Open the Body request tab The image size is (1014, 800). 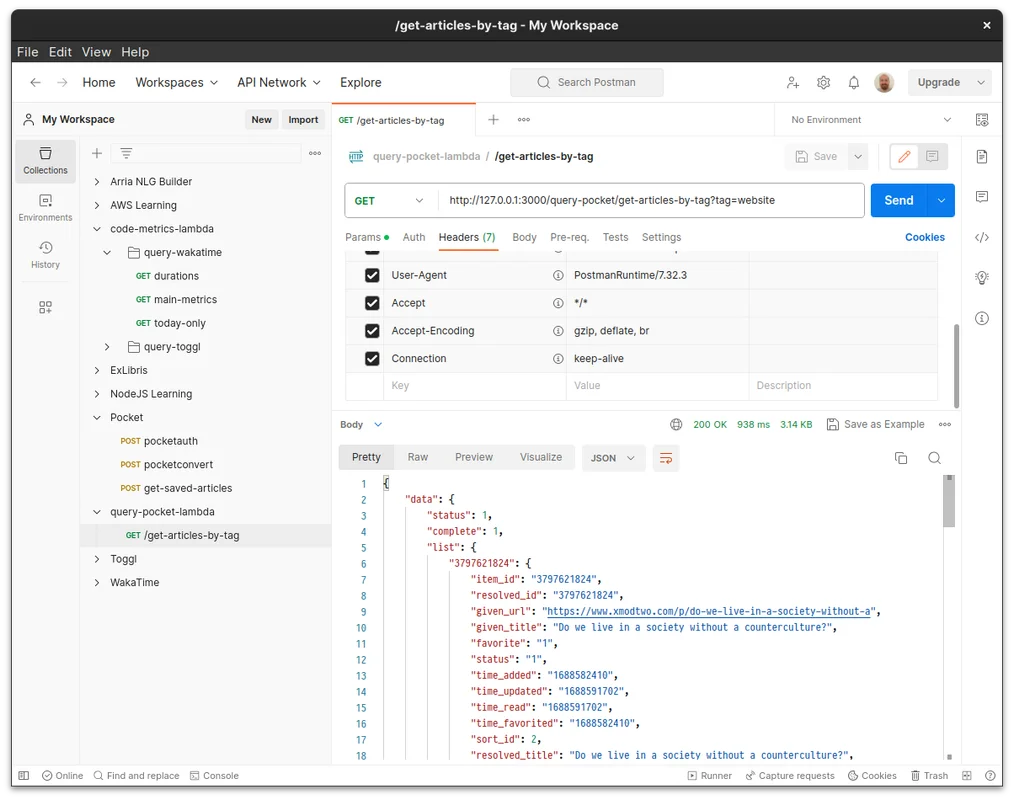point(524,237)
